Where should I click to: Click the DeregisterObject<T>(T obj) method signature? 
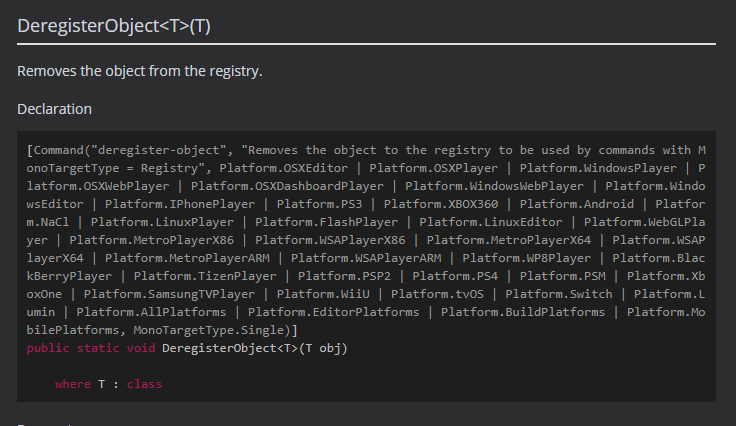click(255, 348)
